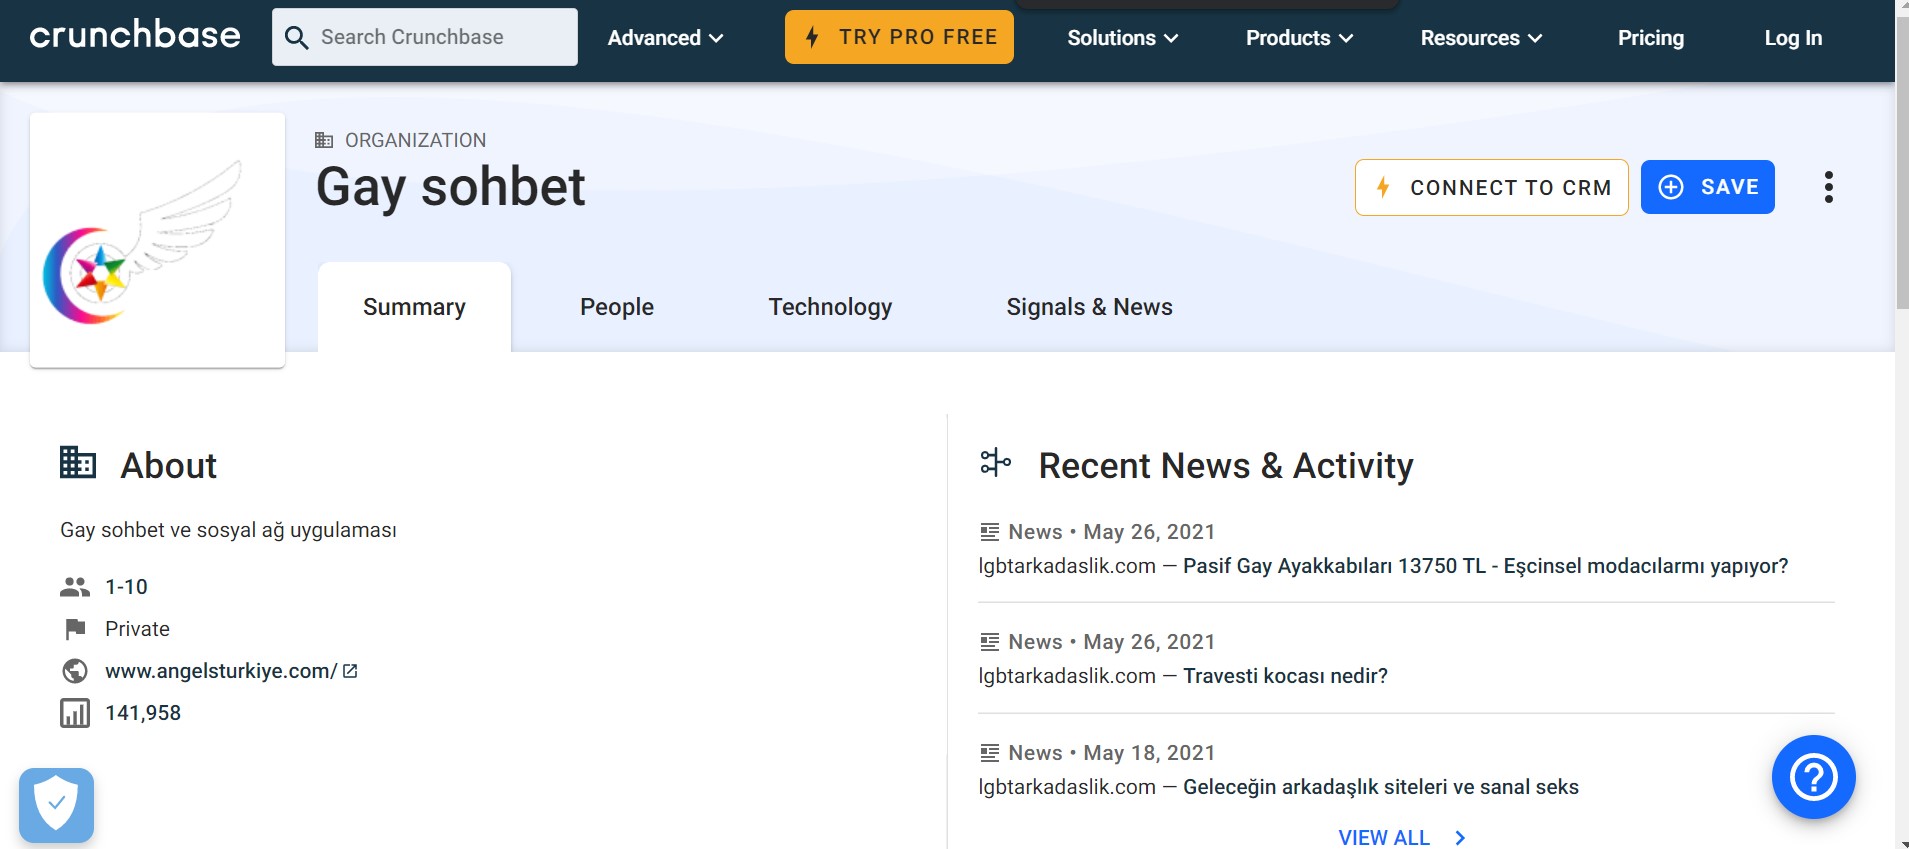This screenshot has height=849, width=1909.
Task: Click the Recent News & Activity icon
Action: (995, 463)
